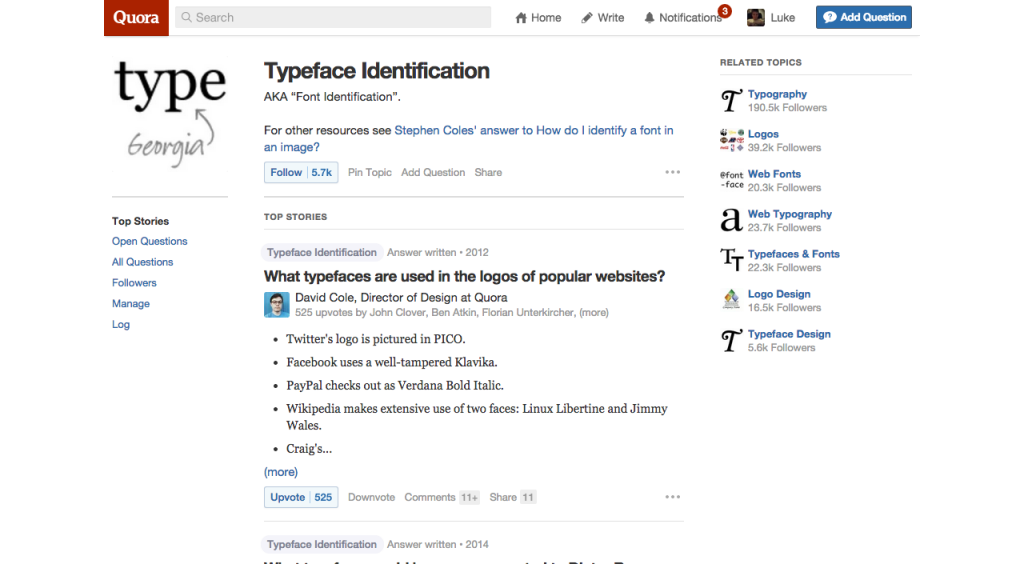Click the Logo Design topic icon
The height and width of the screenshot is (564, 1024).
(731, 300)
